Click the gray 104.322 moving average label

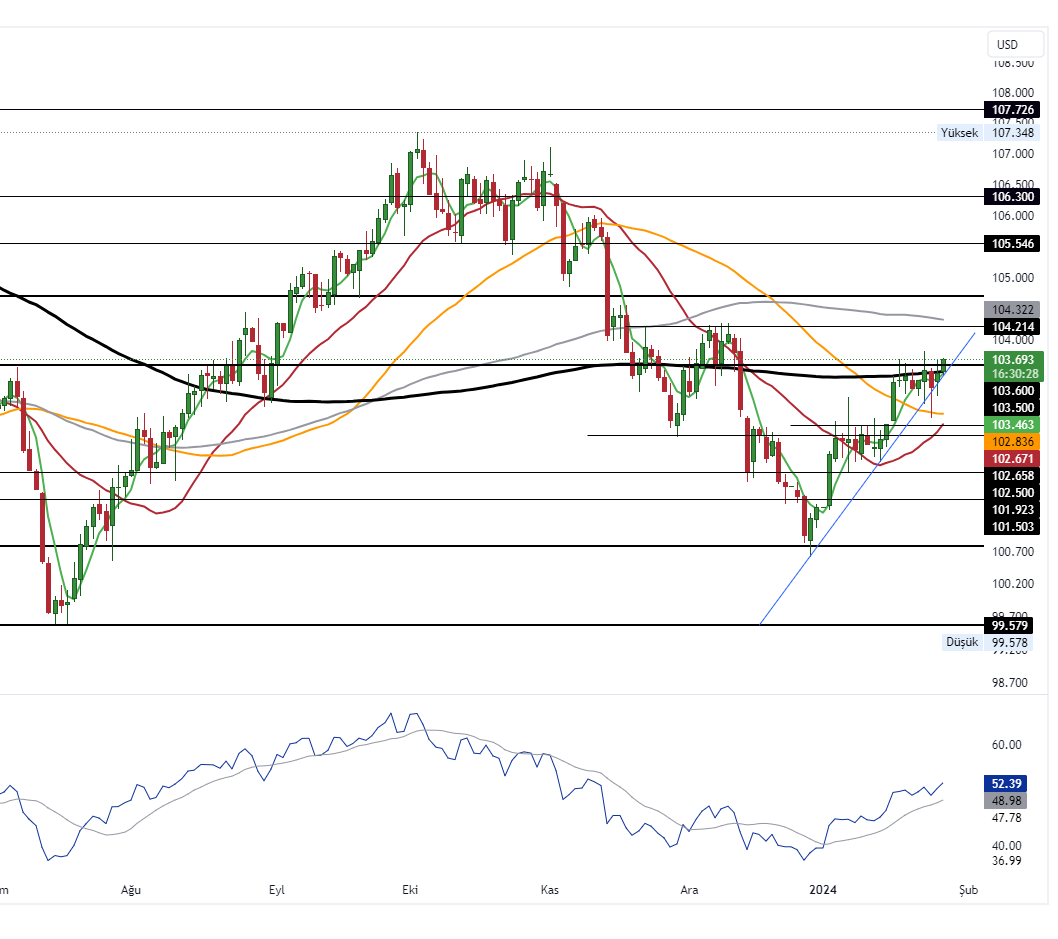pyautogui.click(x=1014, y=310)
